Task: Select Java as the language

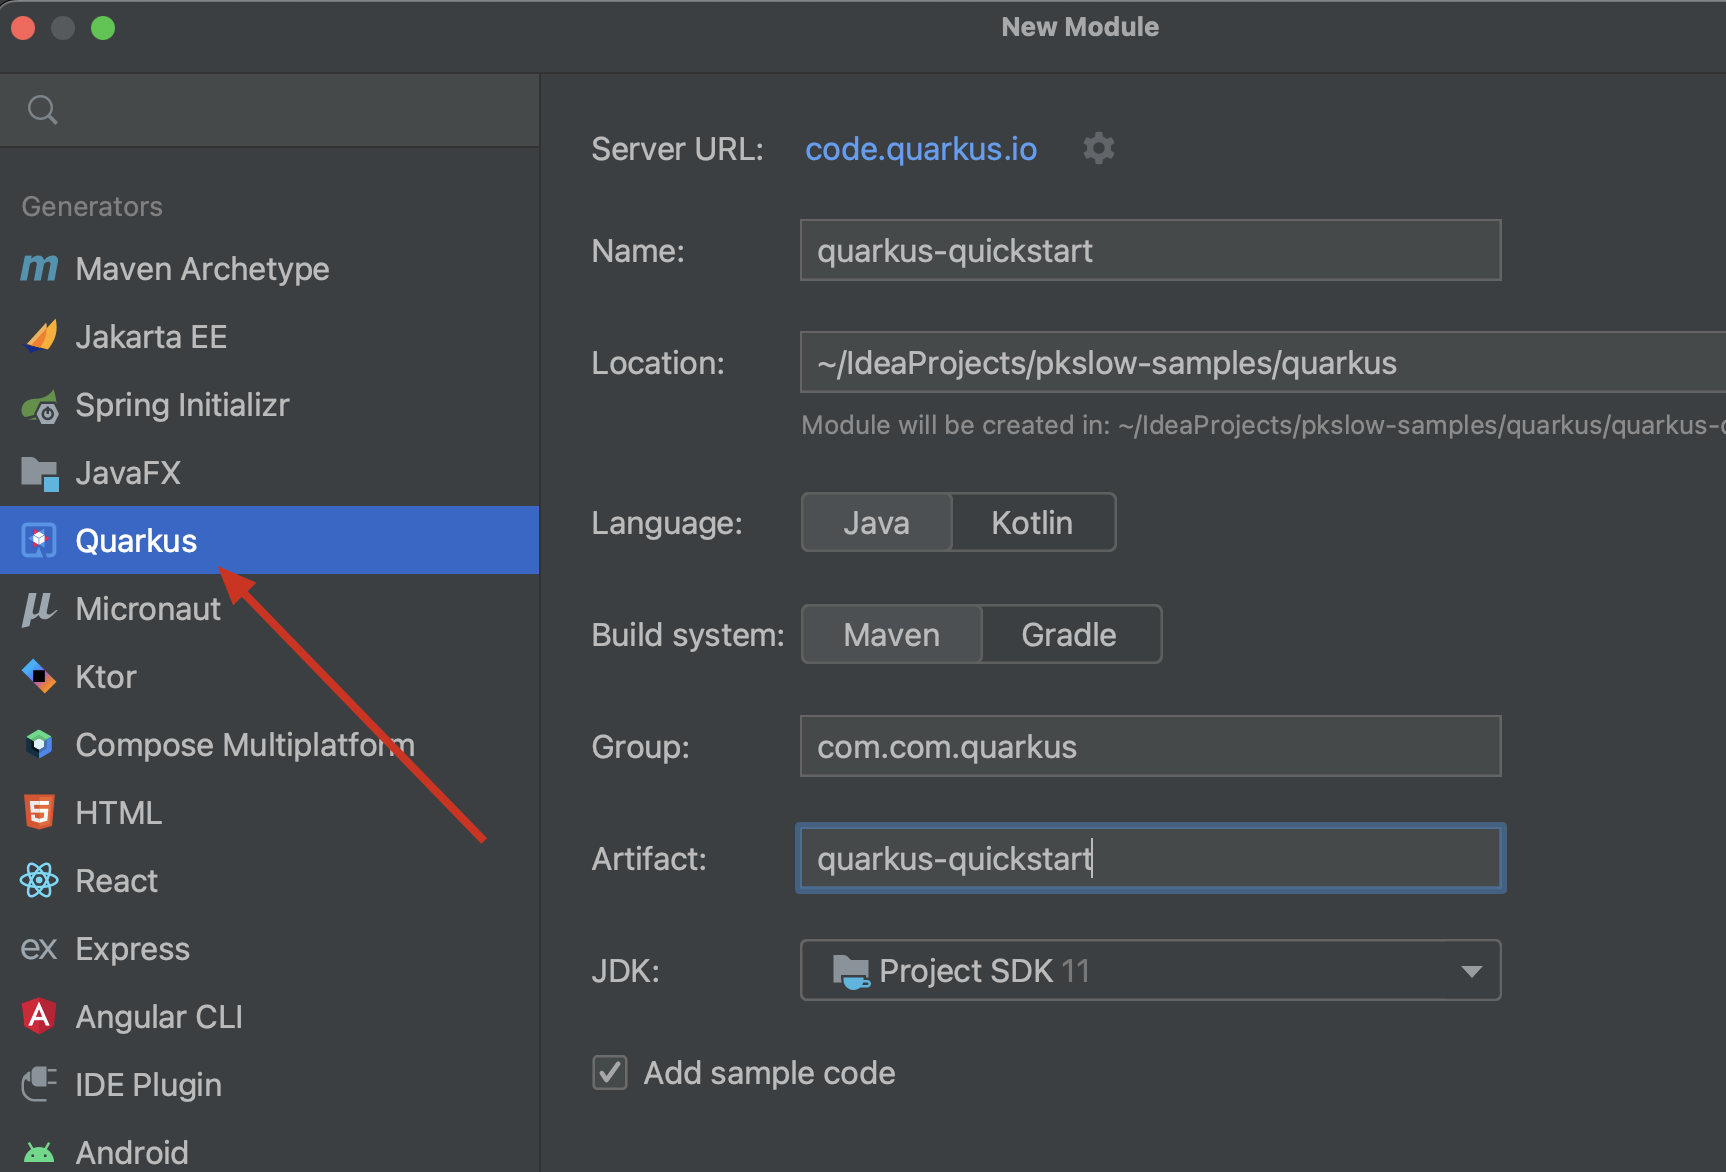Action: [876, 523]
